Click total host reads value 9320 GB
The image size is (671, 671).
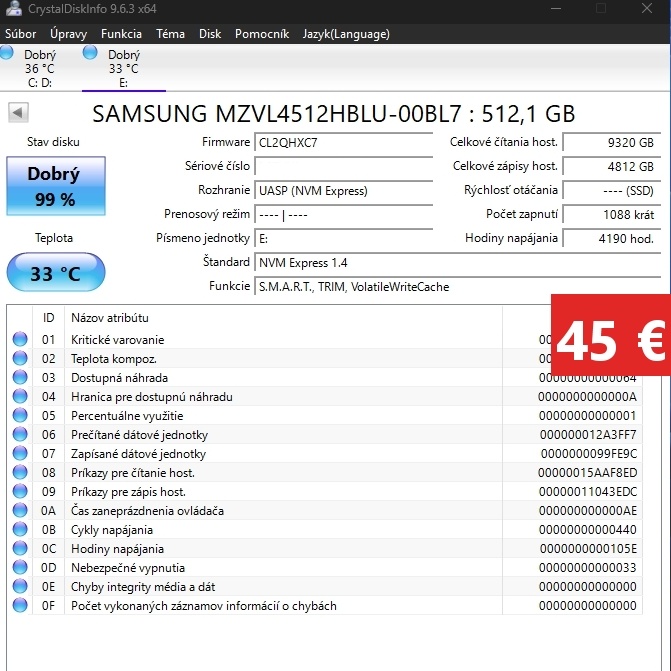point(612,143)
